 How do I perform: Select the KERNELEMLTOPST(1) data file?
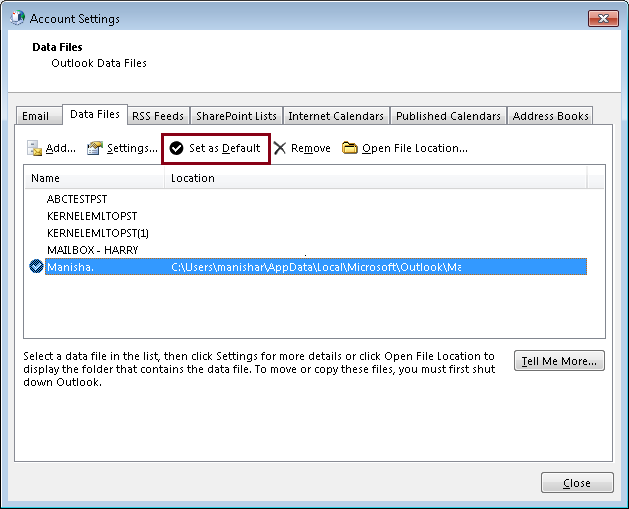pos(97,233)
